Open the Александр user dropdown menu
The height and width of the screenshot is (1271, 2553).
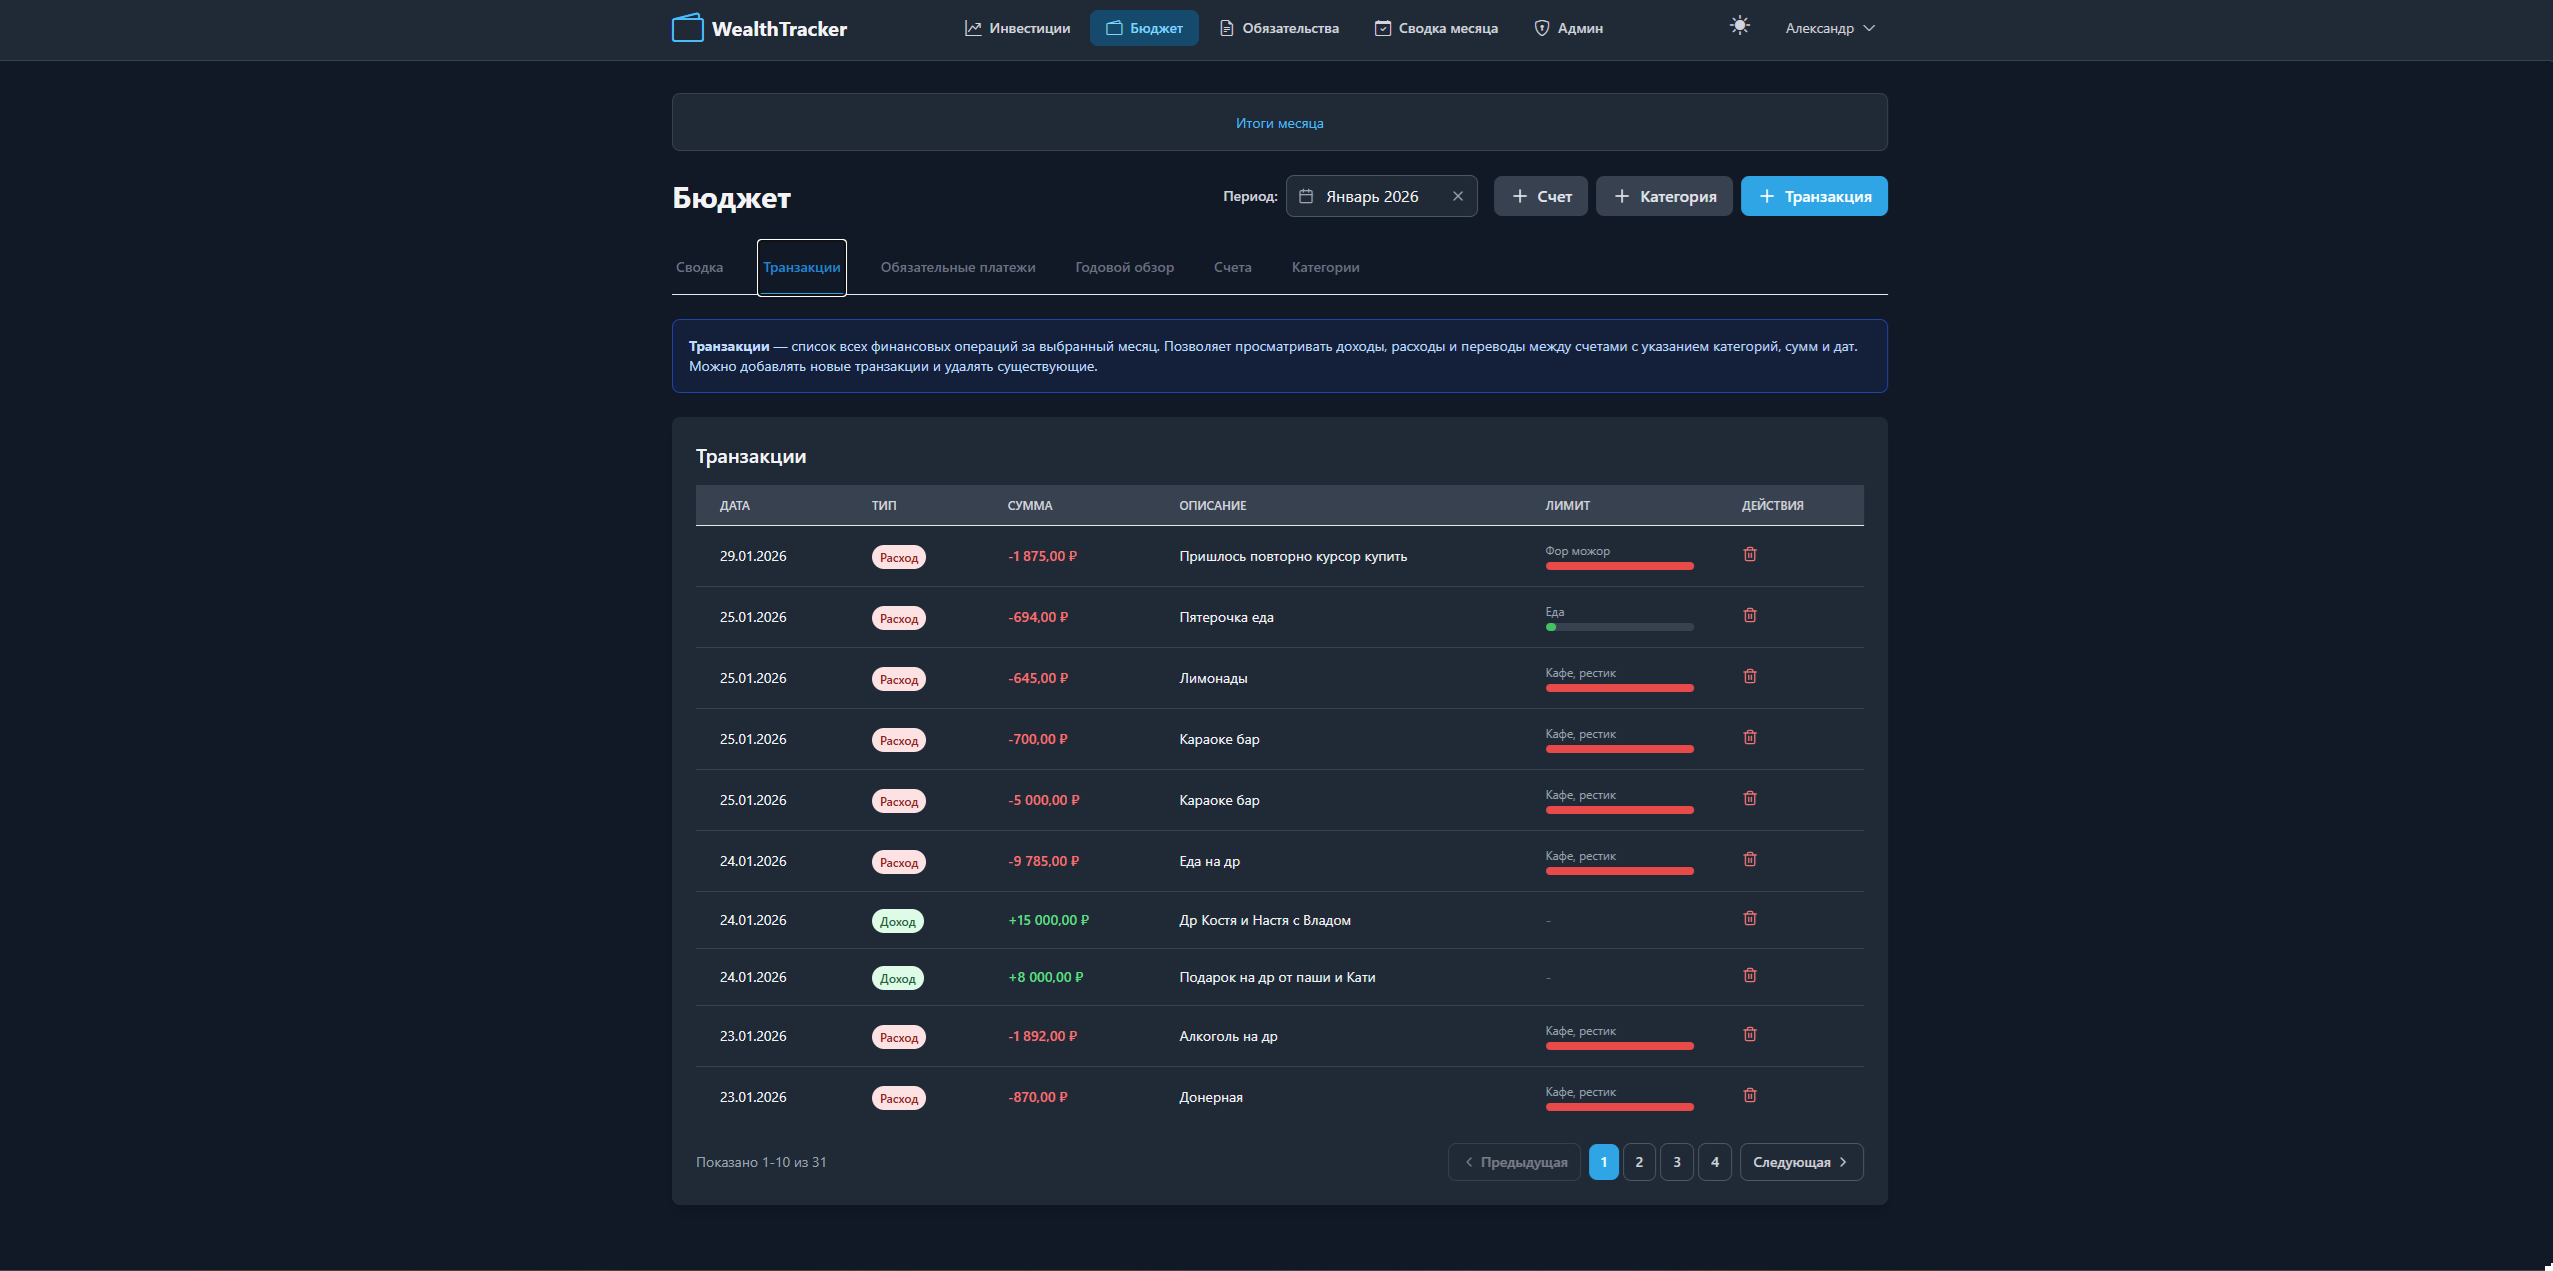(x=1829, y=28)
